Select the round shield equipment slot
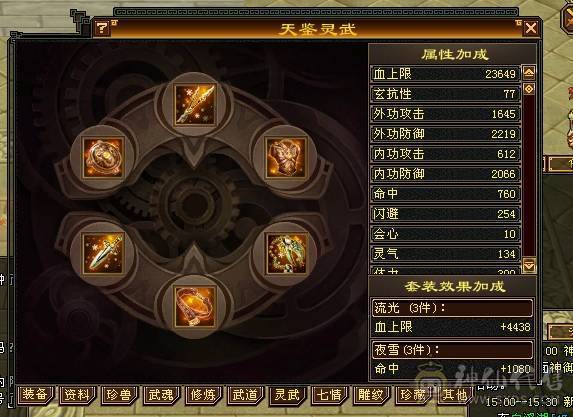 103,158
